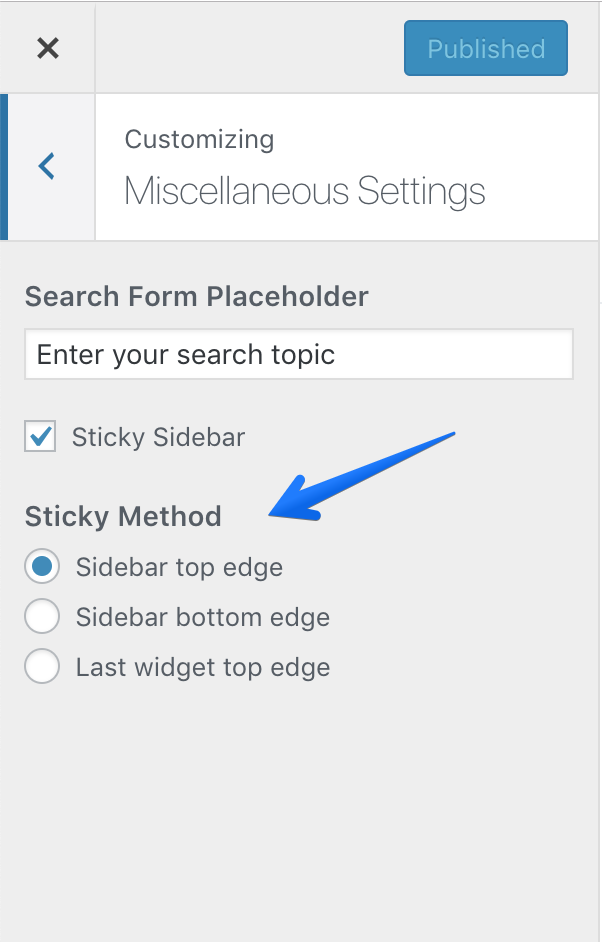Click the empty header space left of Published
The image size is (602, 942).
point(250,48)
